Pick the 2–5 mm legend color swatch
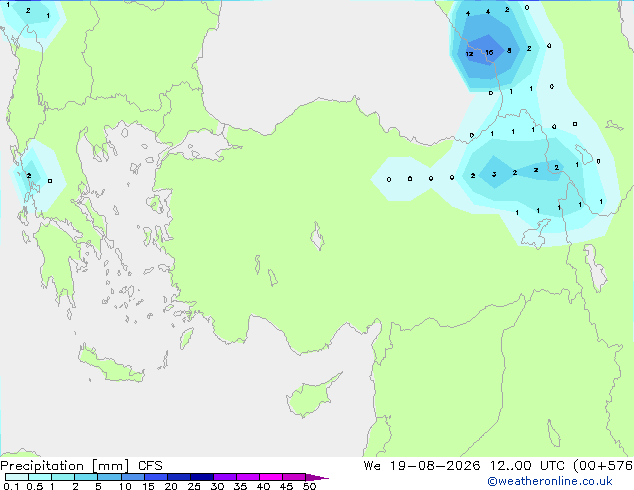634x490 pixels. [x=86, y=477]
